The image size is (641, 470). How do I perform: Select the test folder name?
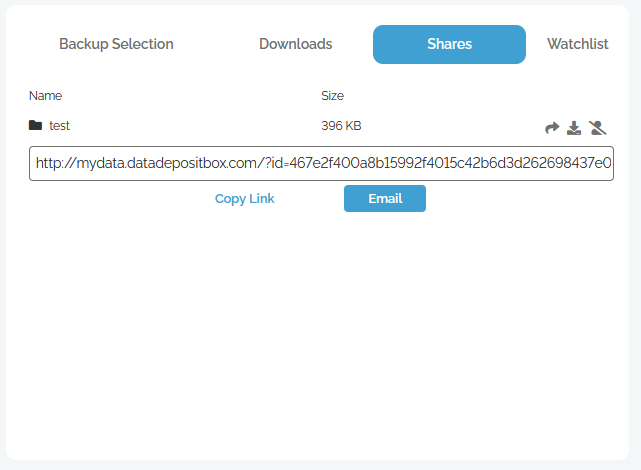60,125
